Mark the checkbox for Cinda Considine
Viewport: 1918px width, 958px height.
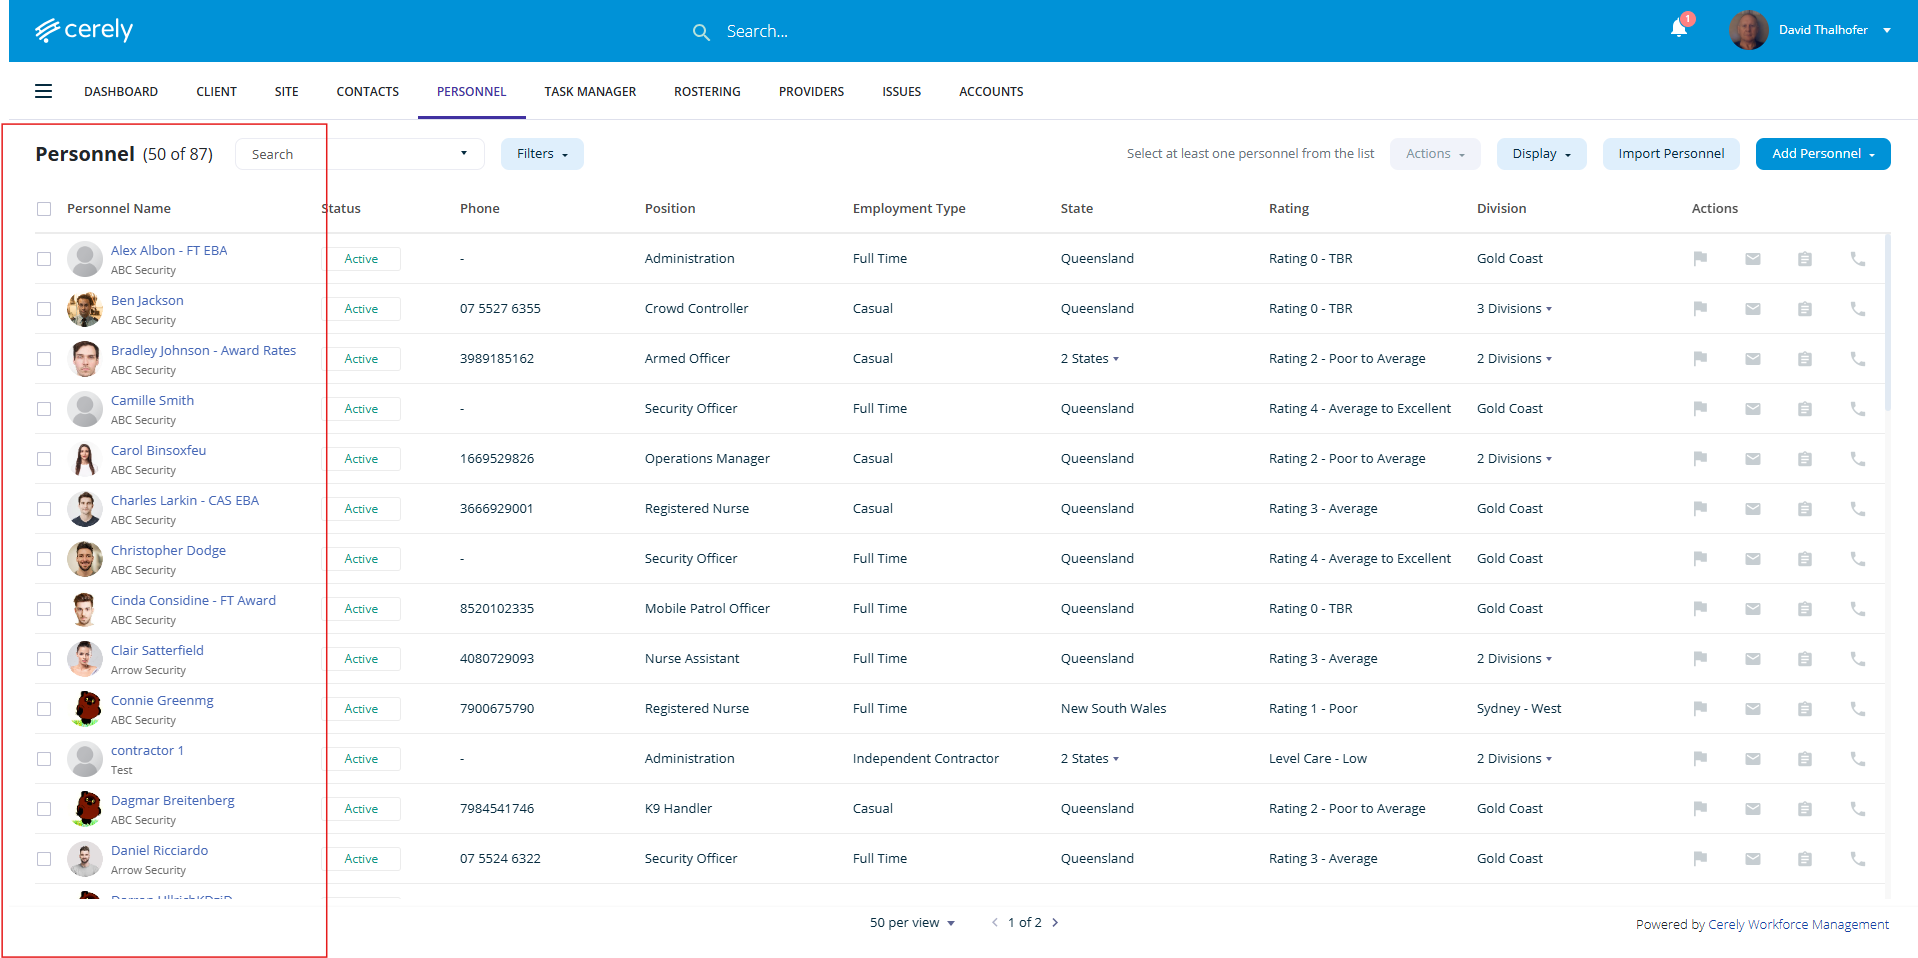point(44,609)
